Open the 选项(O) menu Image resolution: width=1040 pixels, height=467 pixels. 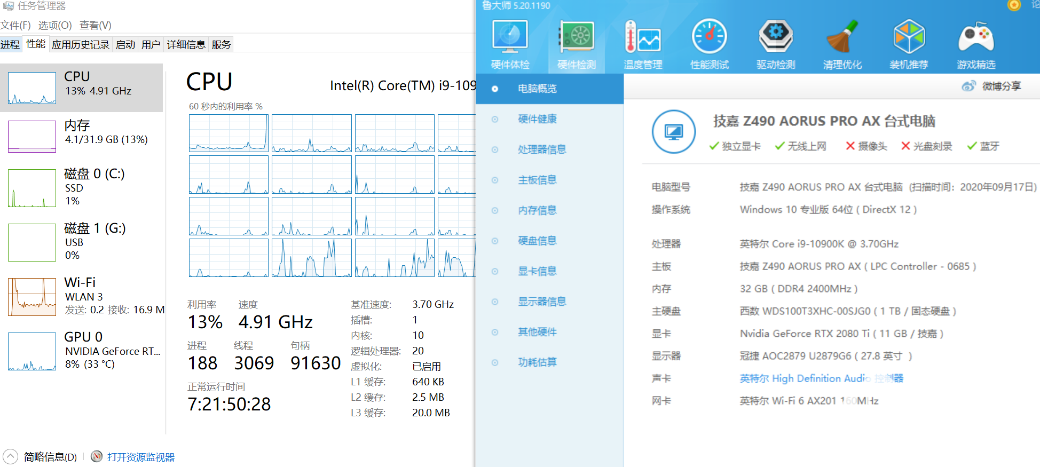[54, 25]
